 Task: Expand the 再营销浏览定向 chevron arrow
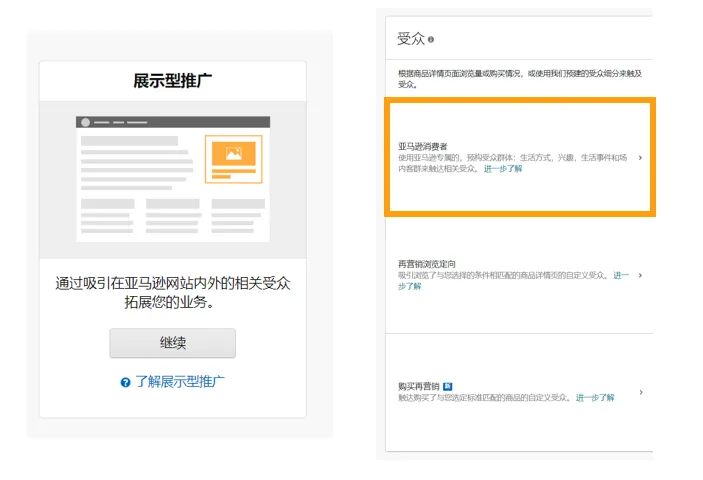(640, 275)
